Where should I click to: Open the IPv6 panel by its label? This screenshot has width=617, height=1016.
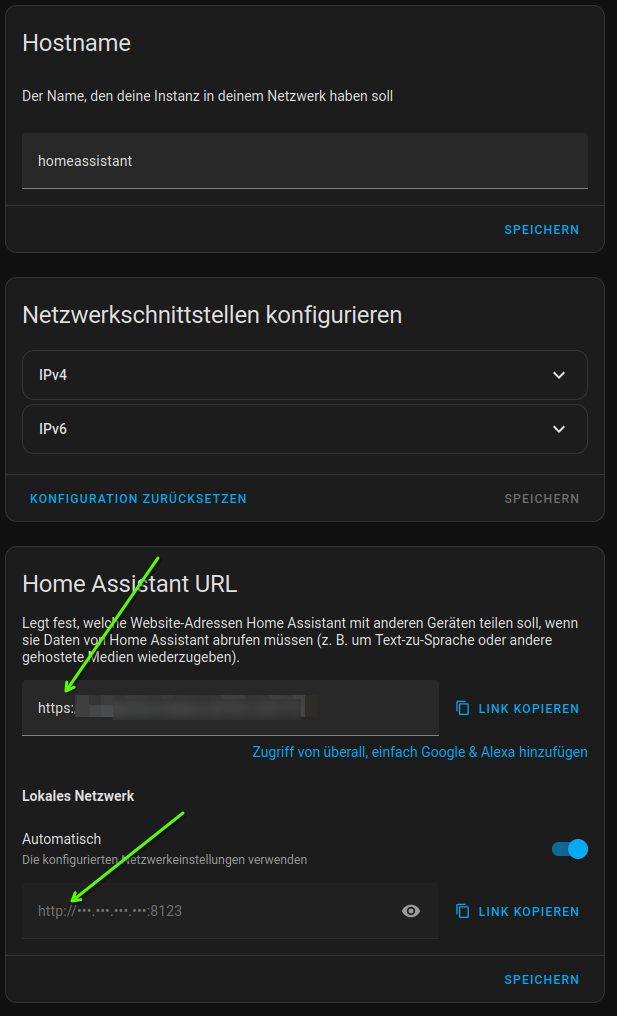(53, 429)
